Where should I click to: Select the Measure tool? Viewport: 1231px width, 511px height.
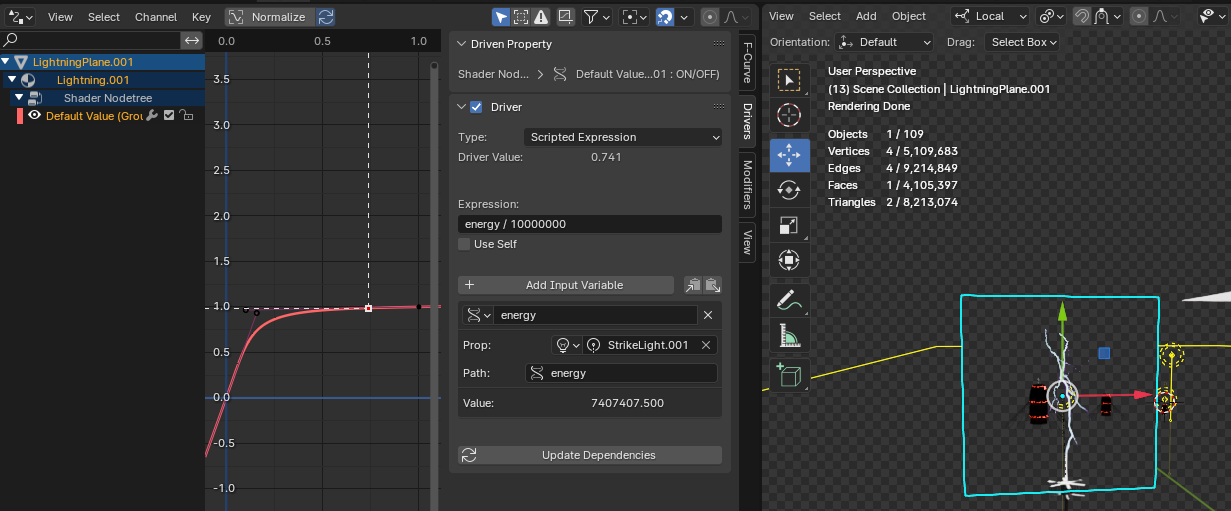pos(790,336)
